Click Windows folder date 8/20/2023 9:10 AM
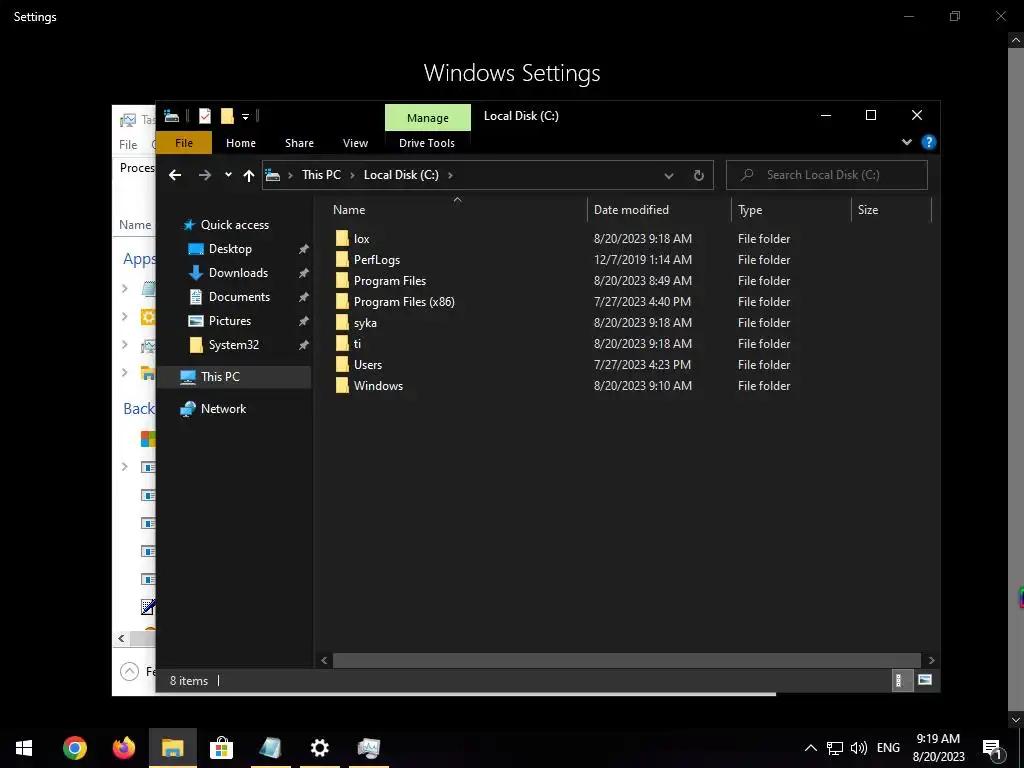 point(643,385)
